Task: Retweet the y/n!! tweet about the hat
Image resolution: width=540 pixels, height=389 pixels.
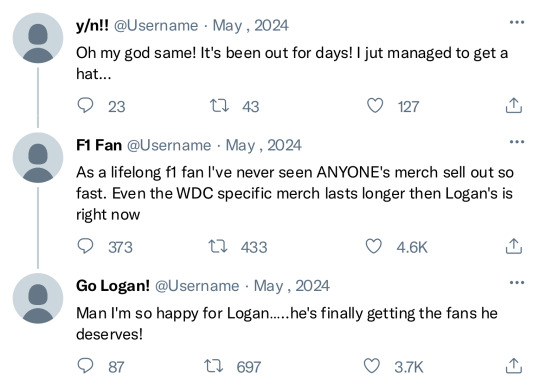Action: (219, 106)
